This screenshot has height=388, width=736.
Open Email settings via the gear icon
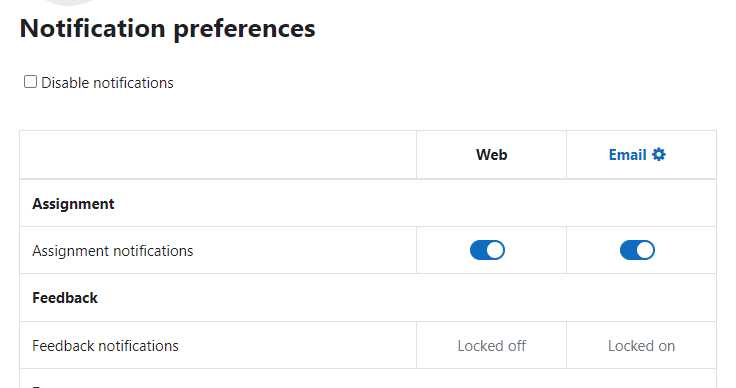pos(659,154)
